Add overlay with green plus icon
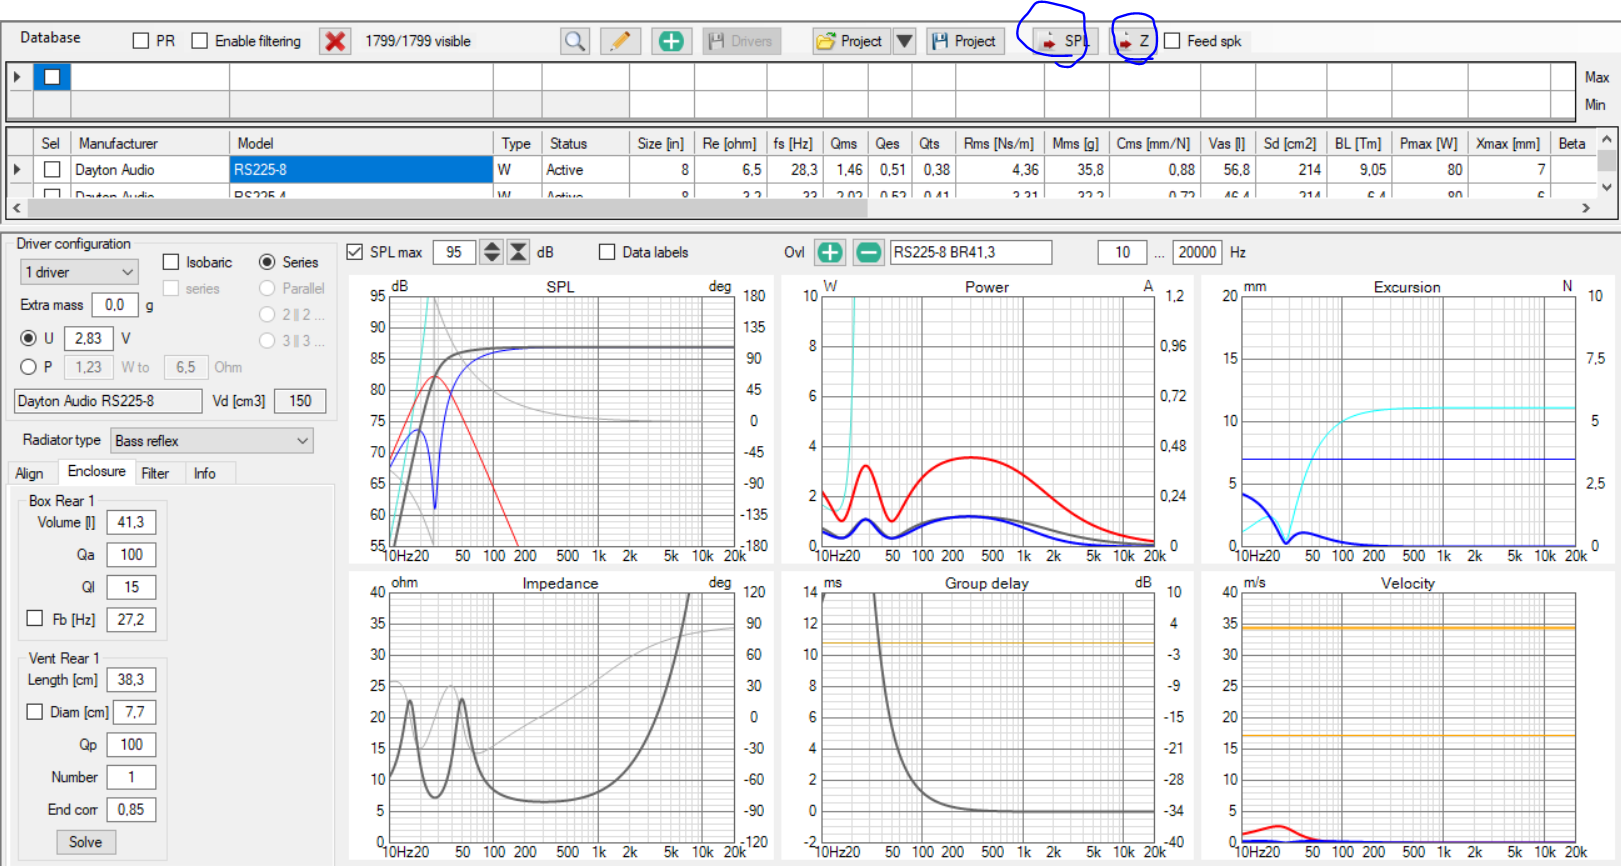 click(830, 252)
